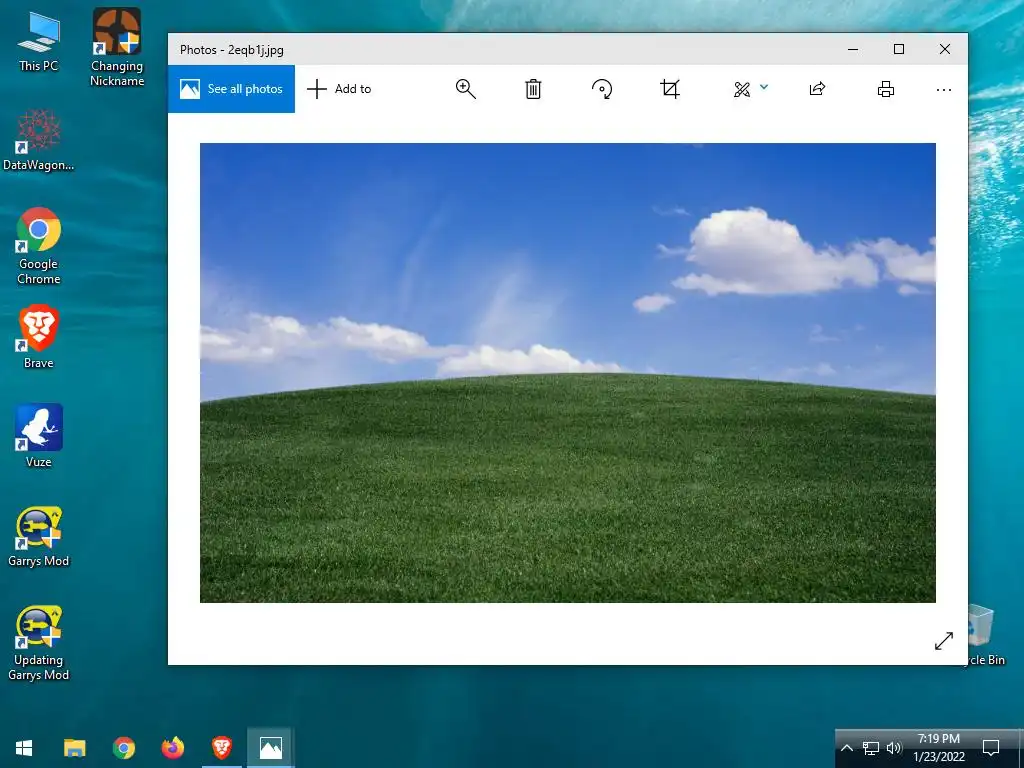Viewport: 1024px width, 768px height.
Task: Open the See more ellipsis menu
Action: 944,89
